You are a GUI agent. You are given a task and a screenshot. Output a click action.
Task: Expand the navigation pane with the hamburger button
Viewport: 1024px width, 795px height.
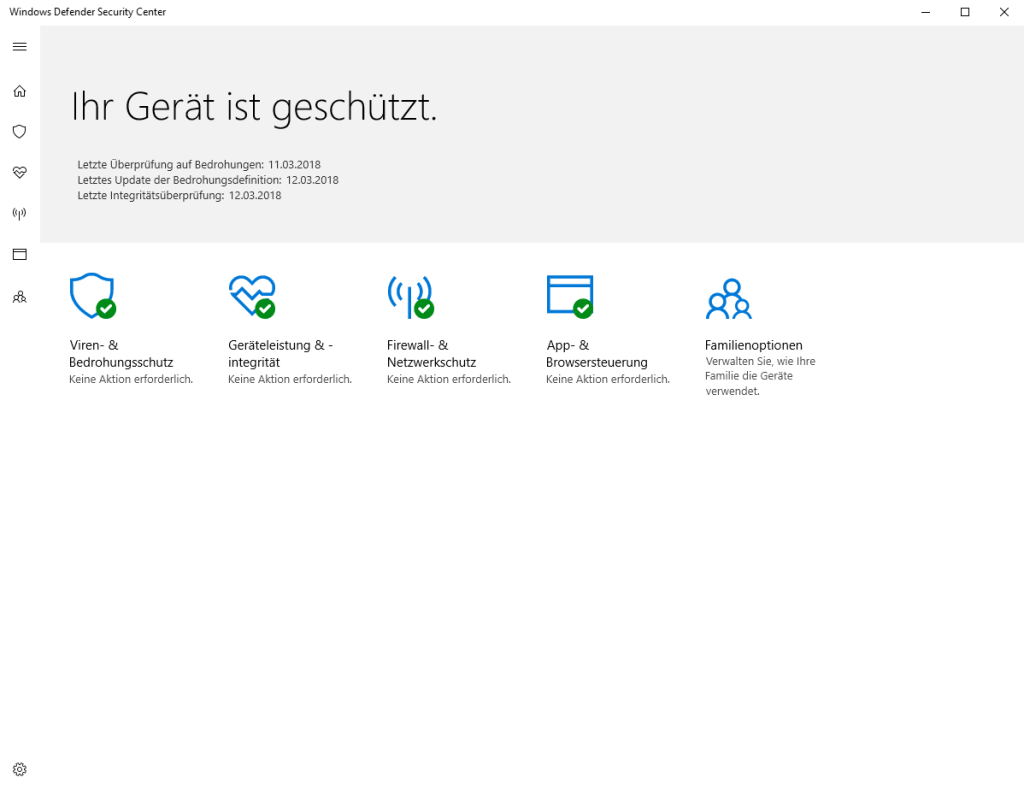coord(19,46)
